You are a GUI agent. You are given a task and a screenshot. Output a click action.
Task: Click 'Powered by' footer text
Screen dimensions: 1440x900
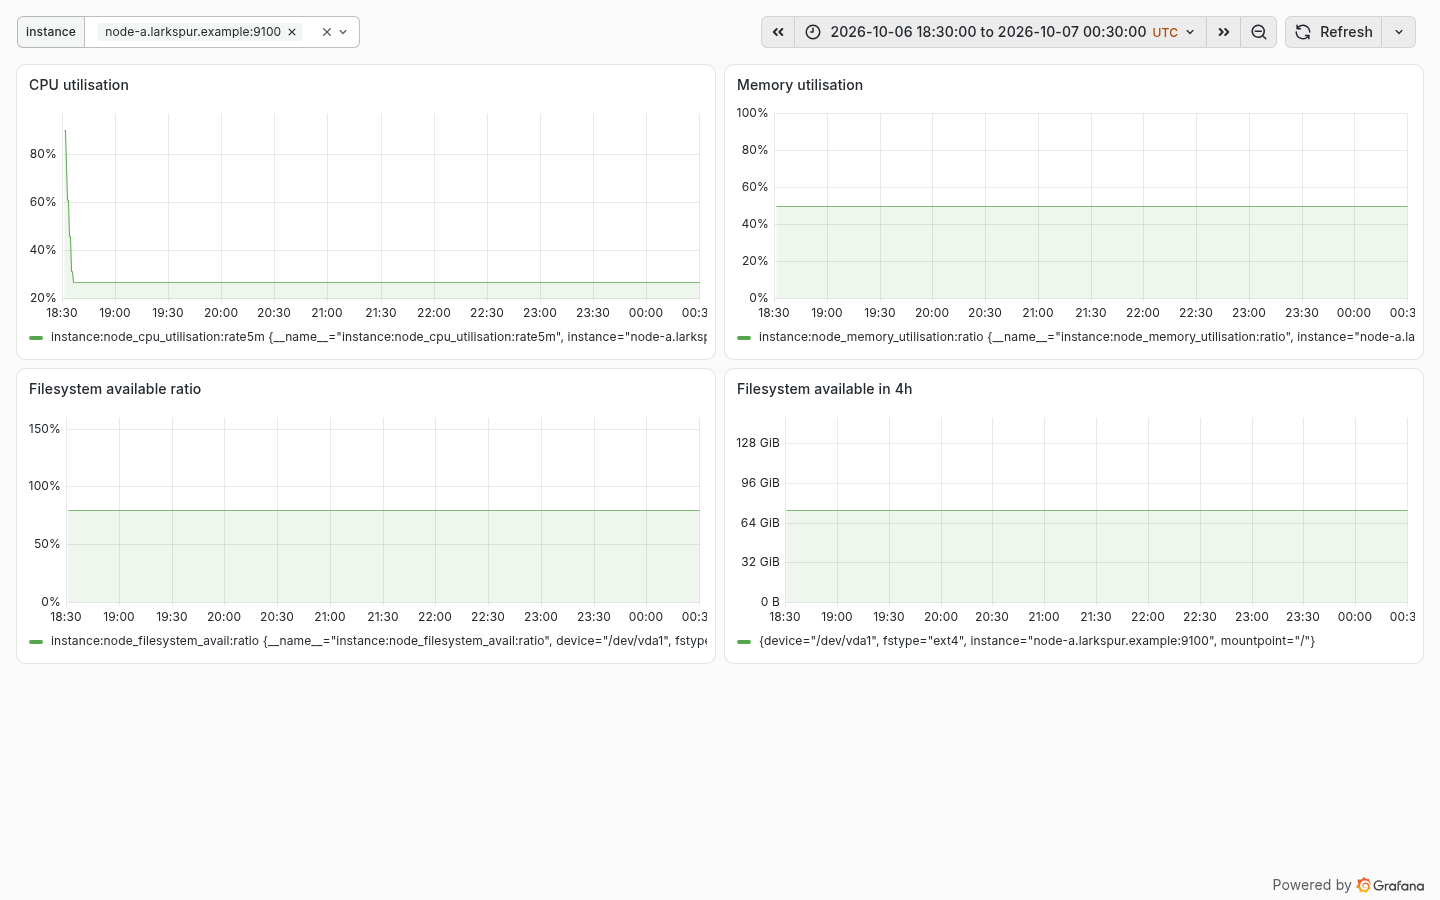click(1311, 885)
